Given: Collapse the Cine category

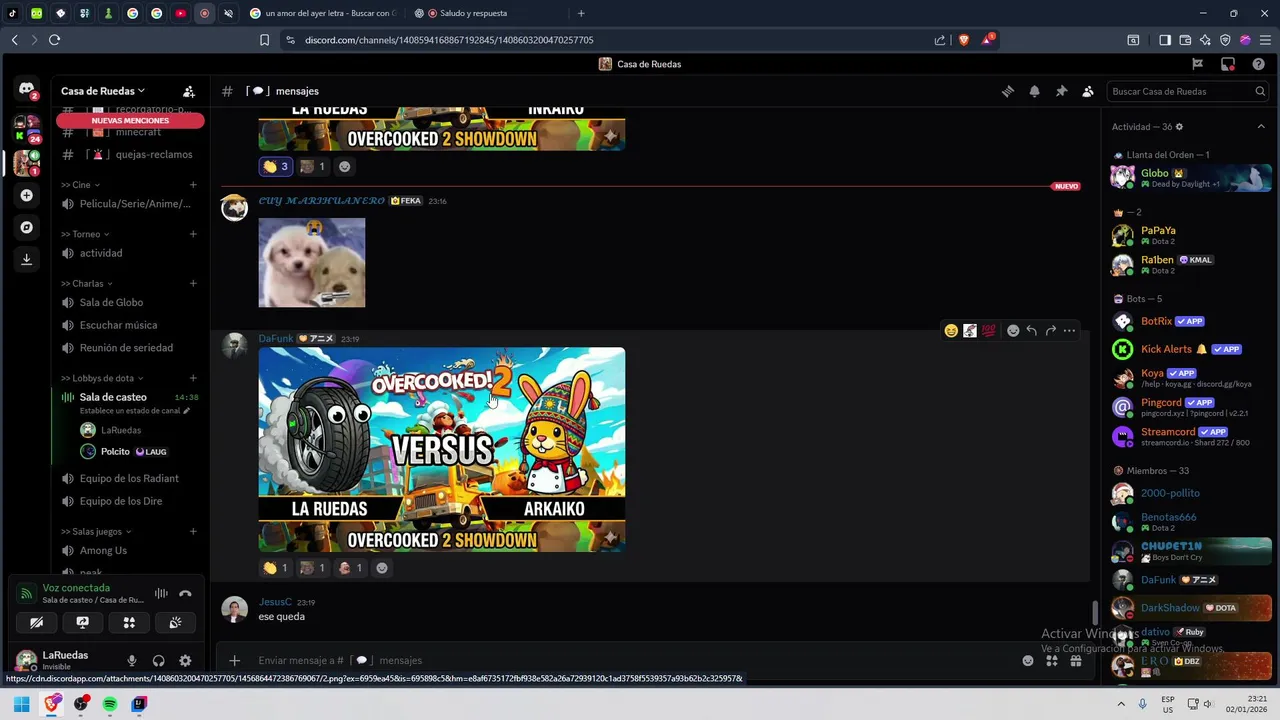Looking at the screenshot, I should 80,185.
